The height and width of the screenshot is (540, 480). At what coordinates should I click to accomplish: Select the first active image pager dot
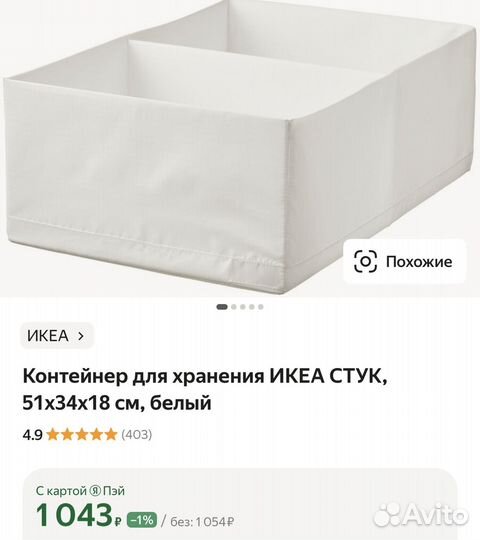pos(222,307)
